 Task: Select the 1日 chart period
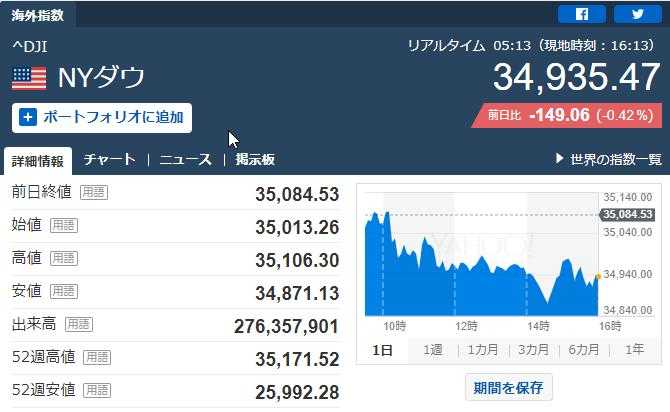click(382, 350)
